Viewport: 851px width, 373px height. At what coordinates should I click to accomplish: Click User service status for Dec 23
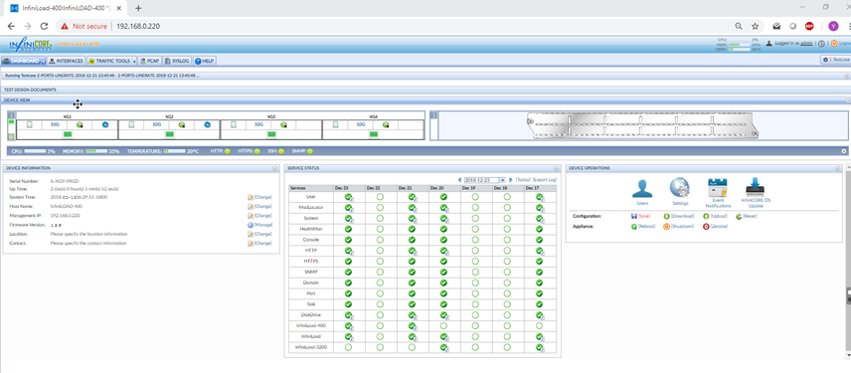tap(348, 197)
